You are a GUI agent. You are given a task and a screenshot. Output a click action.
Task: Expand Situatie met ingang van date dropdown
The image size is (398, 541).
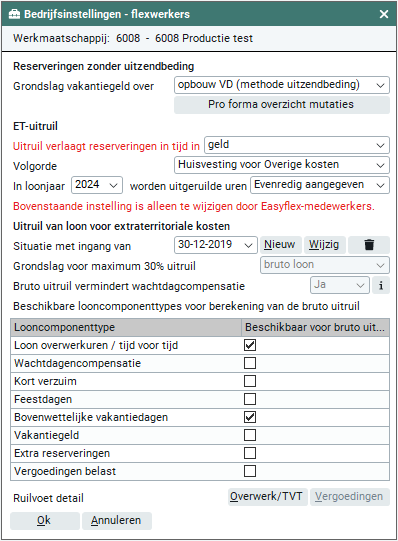point(216,245)
